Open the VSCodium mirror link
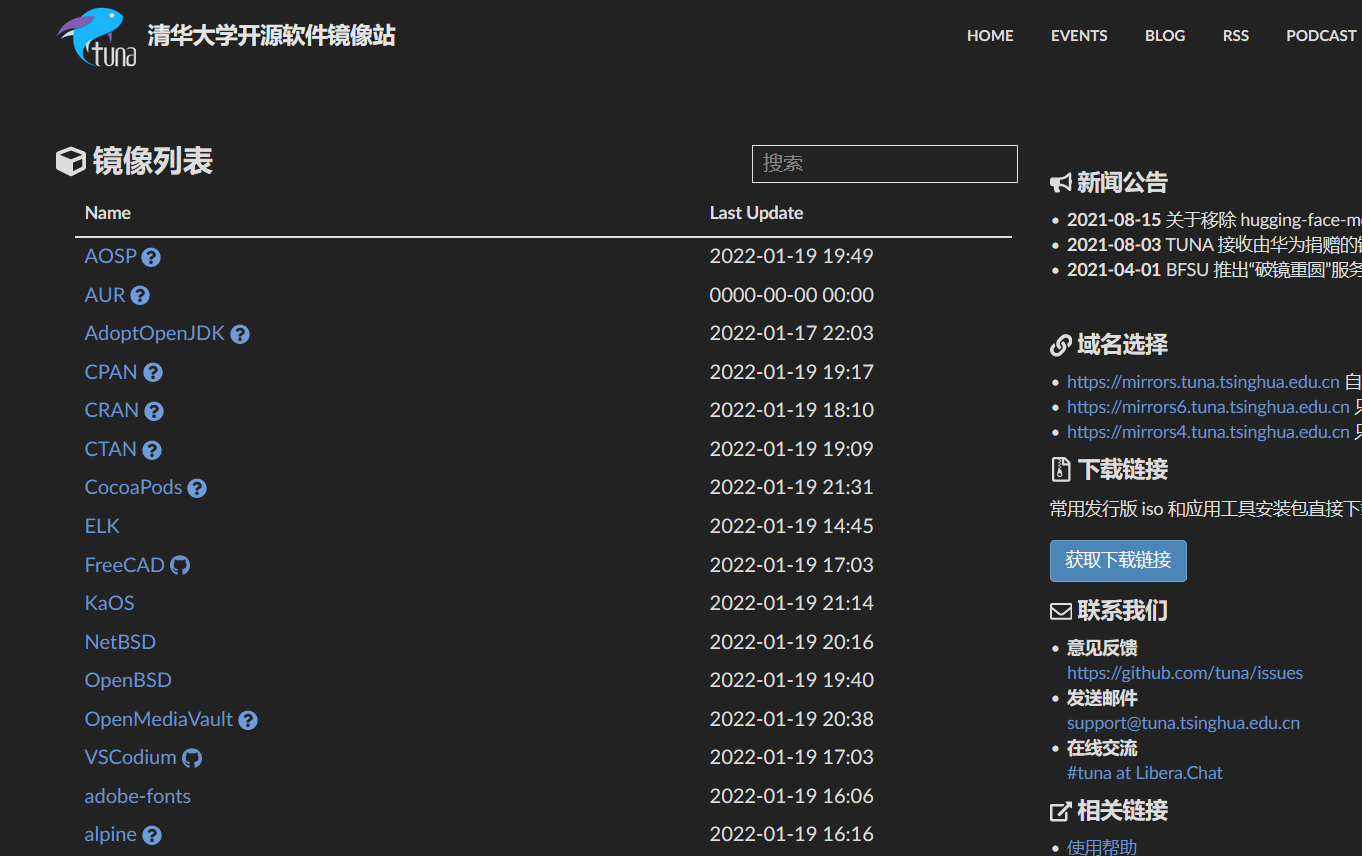Screen dimensions: 1362x856 [131, 757]
